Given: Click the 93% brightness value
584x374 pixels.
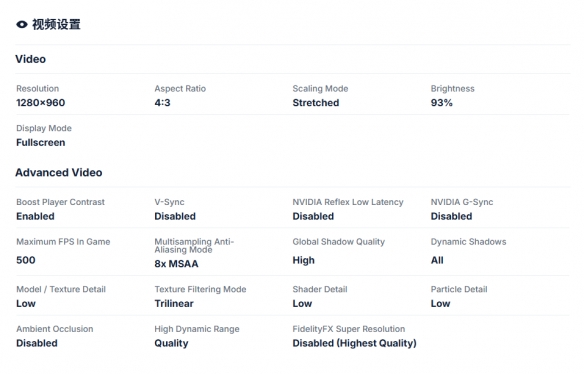Looking at the screenshot, I should [x=442, y=103].
